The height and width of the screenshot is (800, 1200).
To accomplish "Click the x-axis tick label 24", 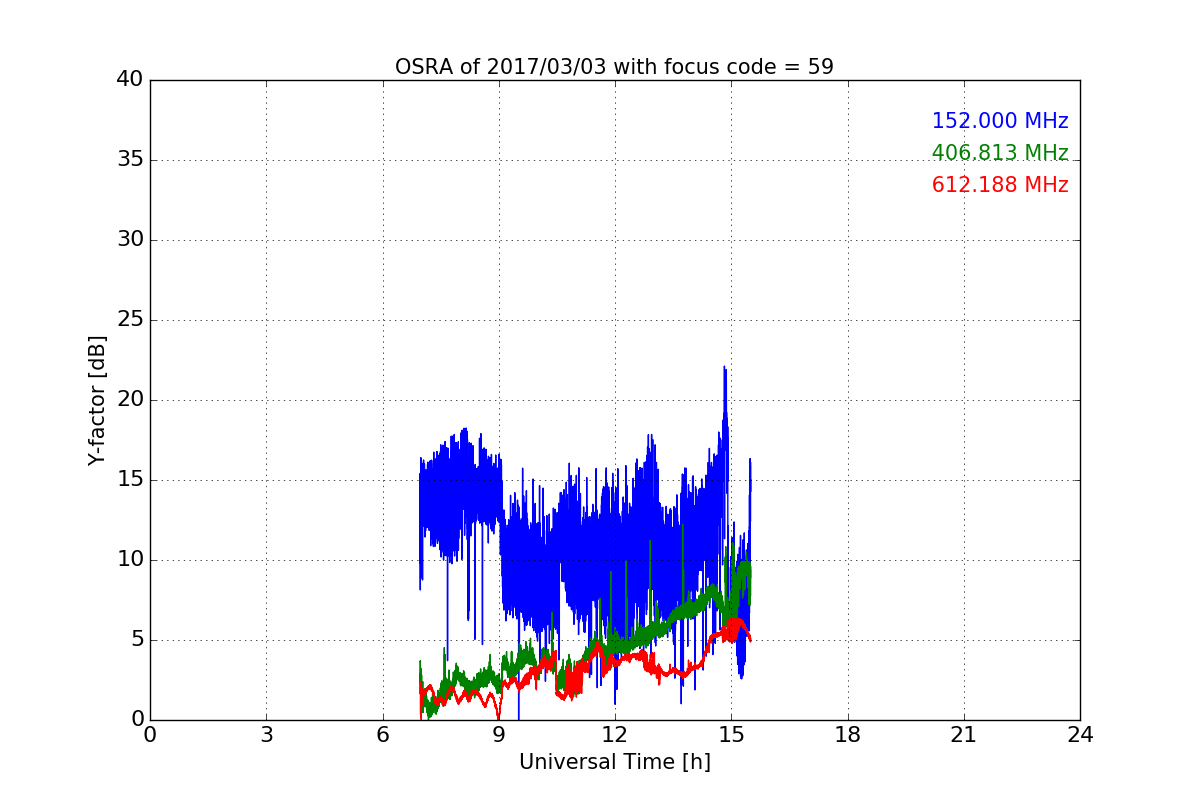I will (x=1080, y=735).
